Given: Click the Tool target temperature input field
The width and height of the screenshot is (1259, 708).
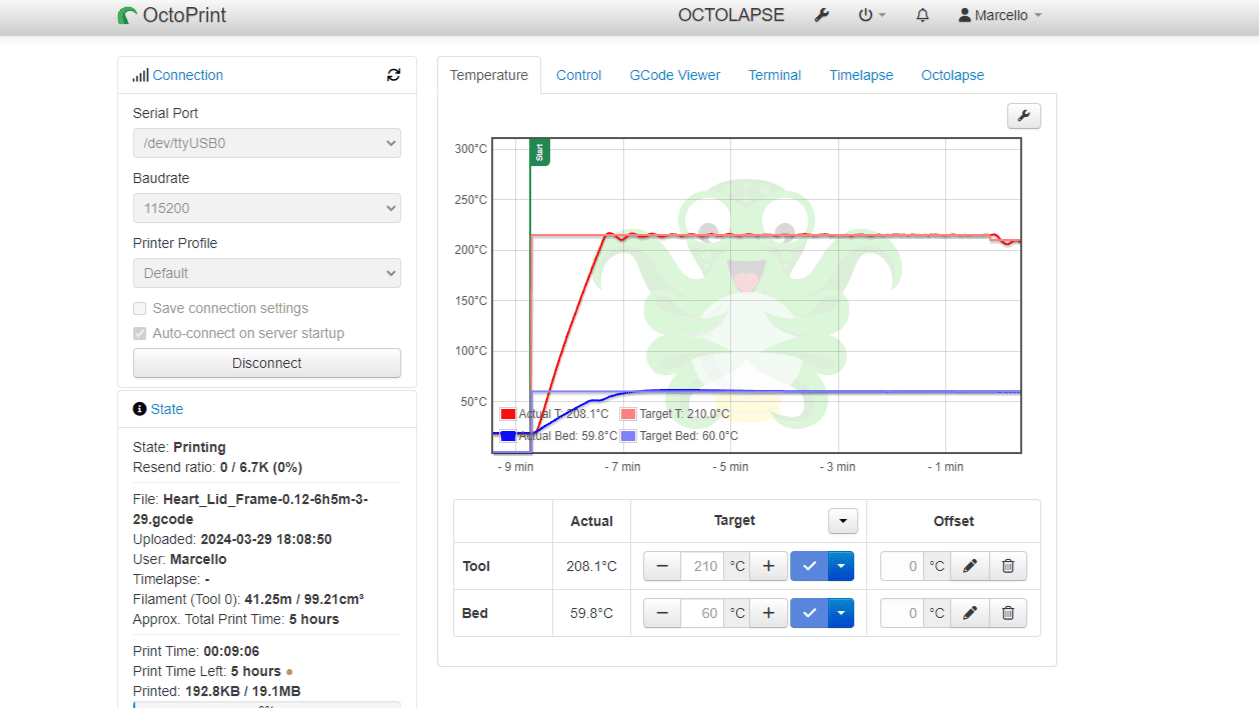Looking at the screenshot, I should [704, 565].
